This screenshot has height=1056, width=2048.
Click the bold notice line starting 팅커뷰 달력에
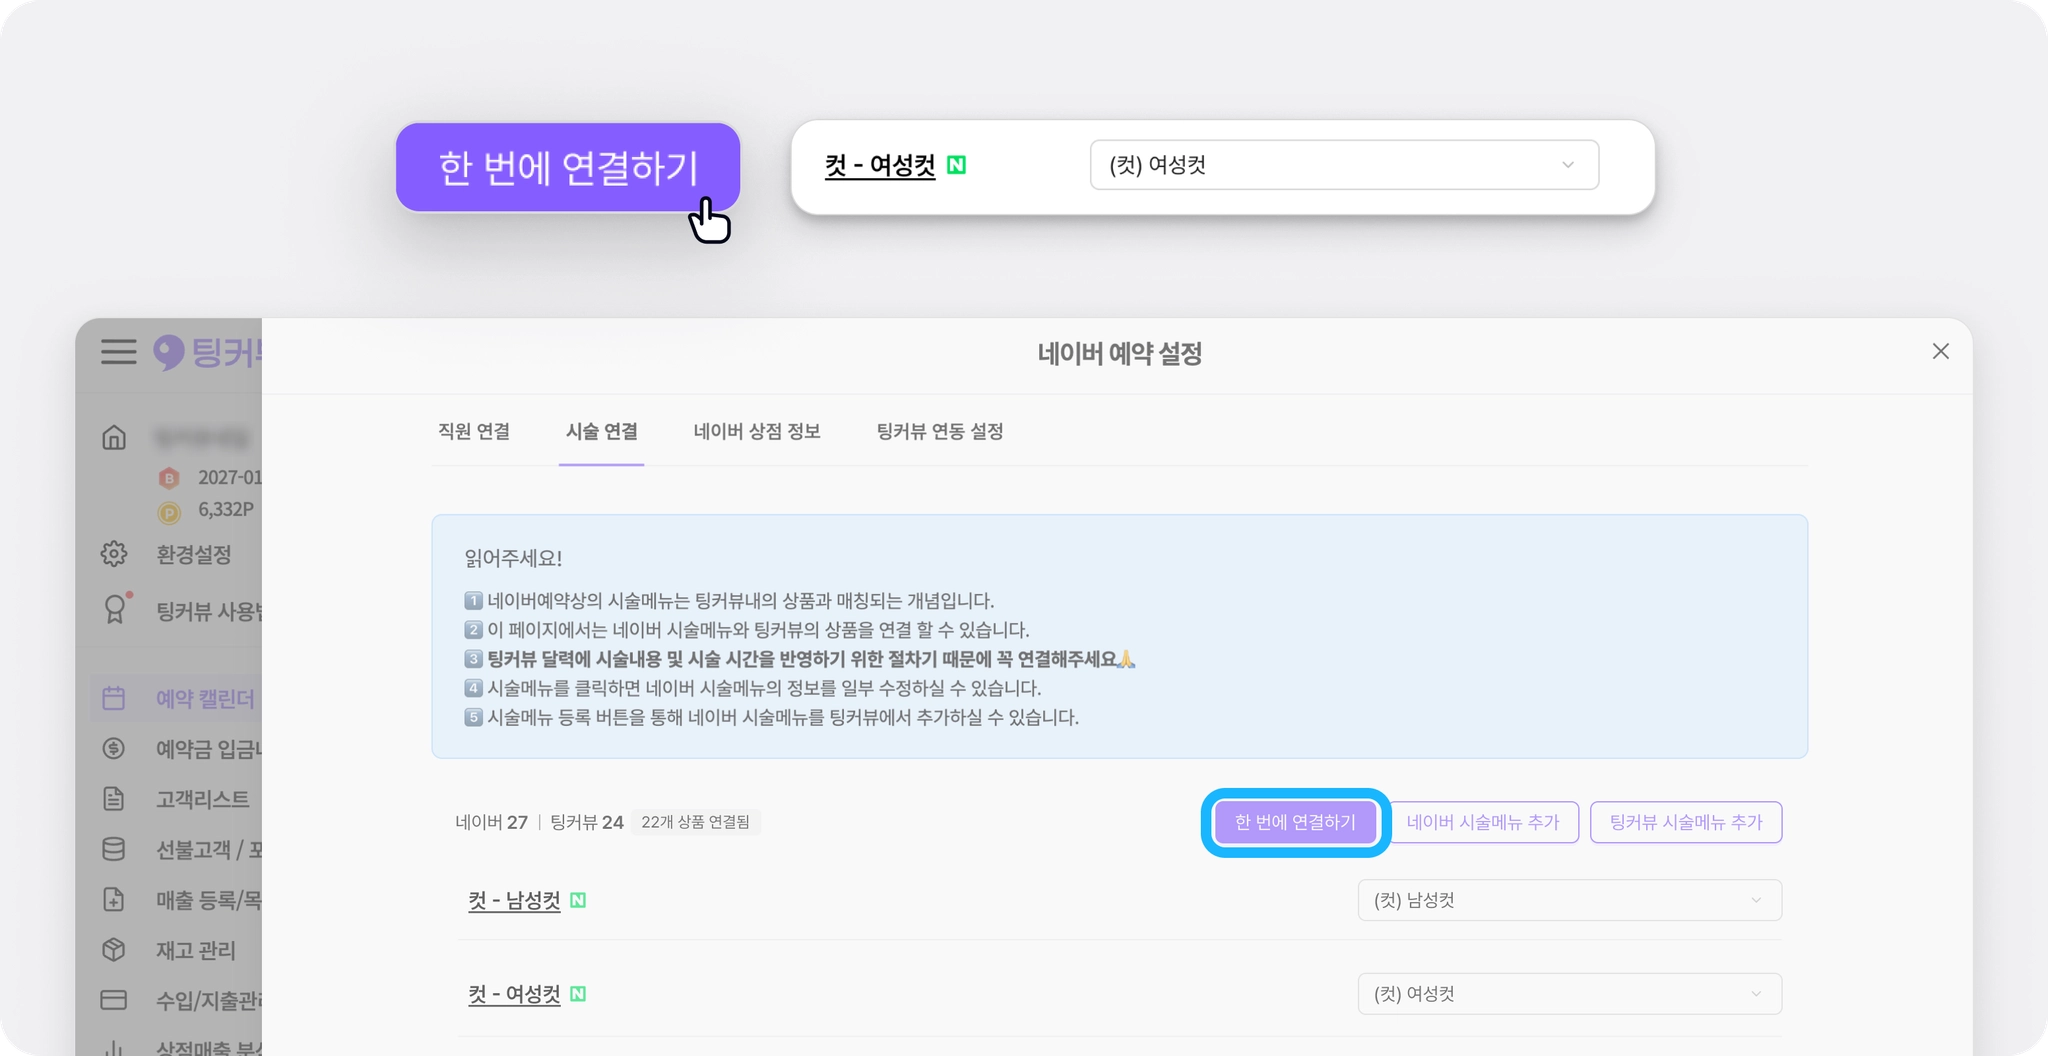coord(800,659)
